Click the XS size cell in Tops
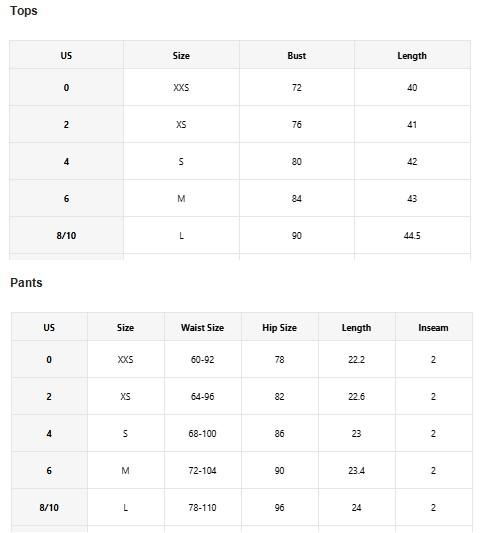This screenshot has width=481, height=533. pos(181,124)
